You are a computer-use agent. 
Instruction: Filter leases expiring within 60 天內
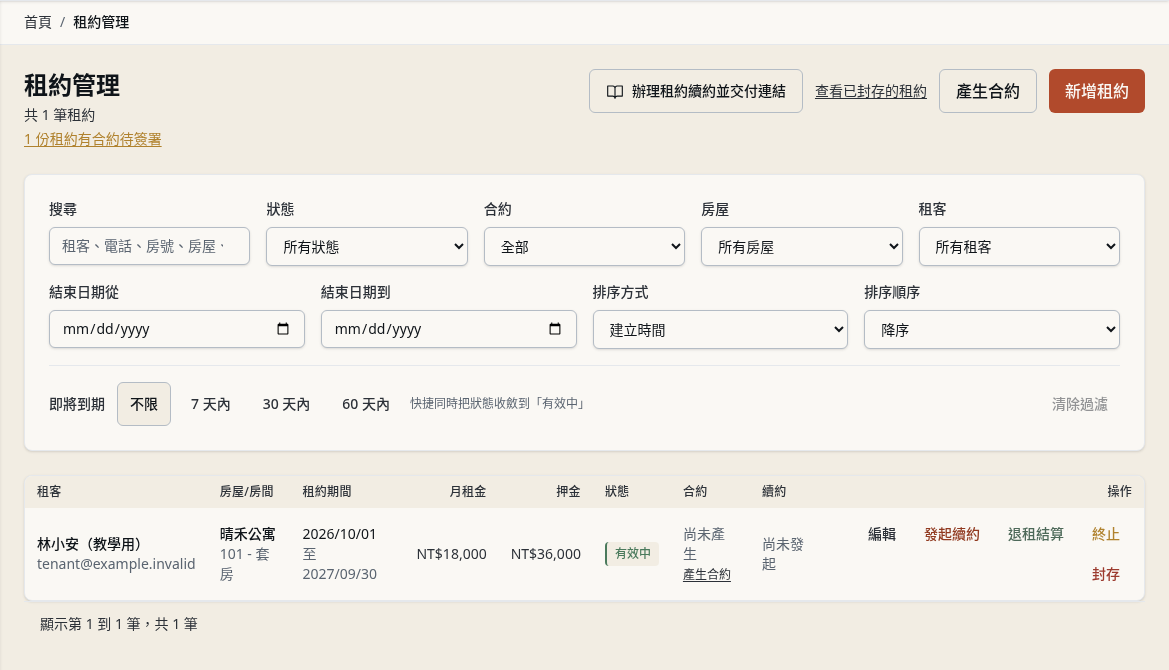(365, 404)
